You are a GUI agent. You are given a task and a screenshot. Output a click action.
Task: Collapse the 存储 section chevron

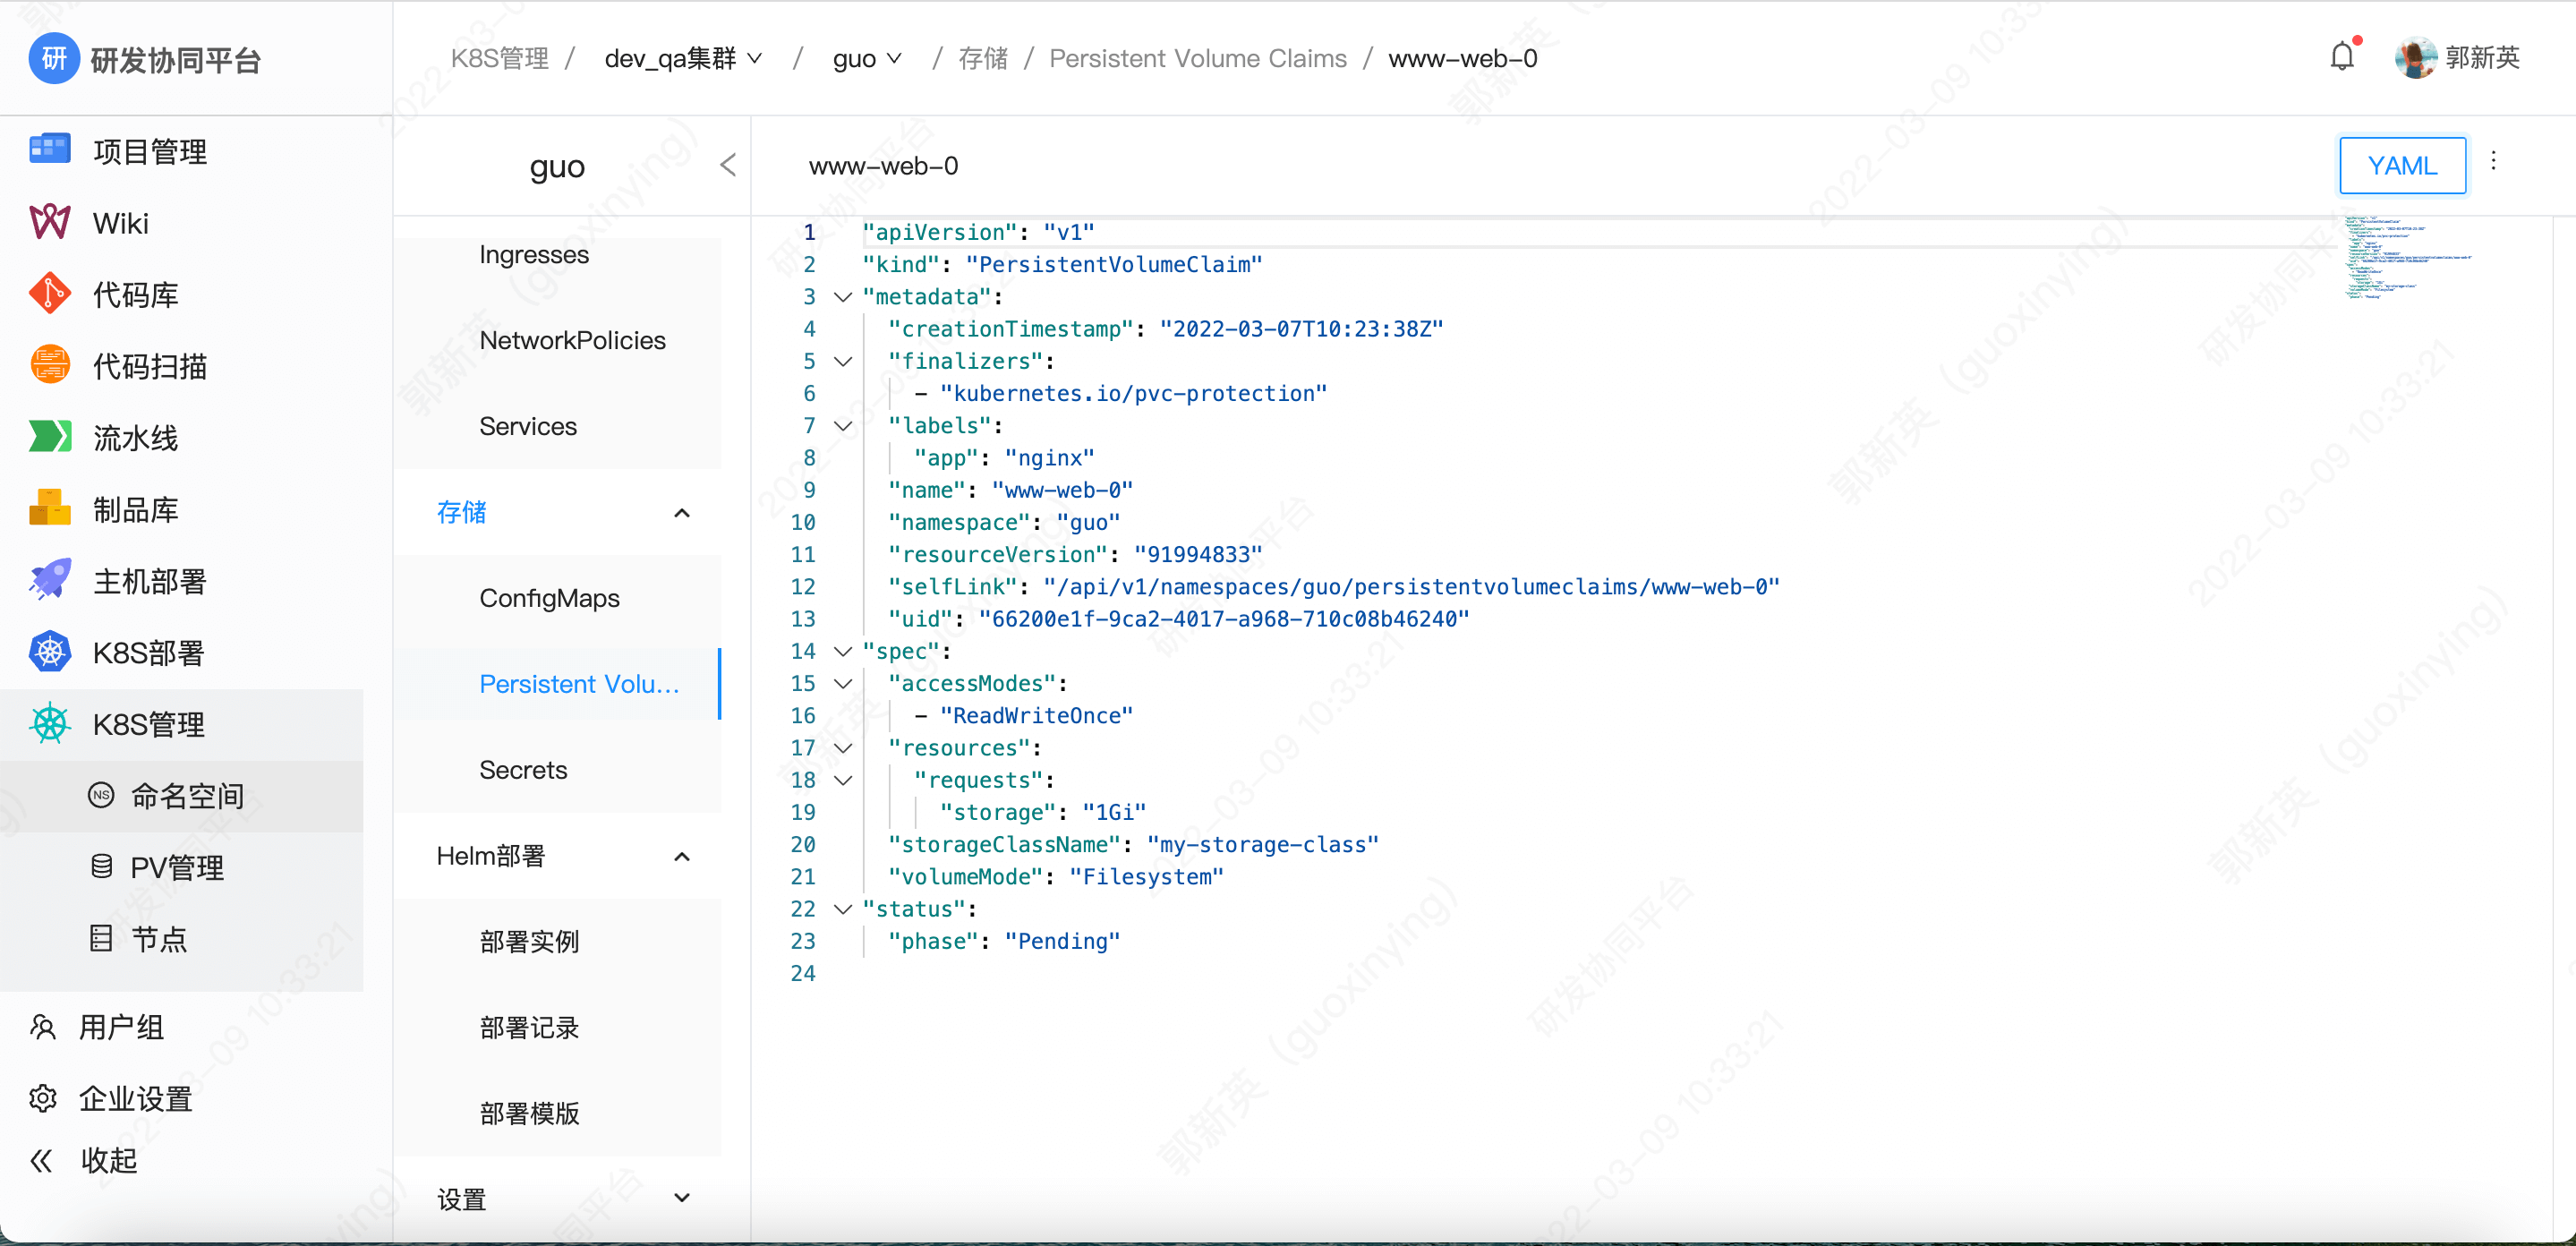(682, 513)
